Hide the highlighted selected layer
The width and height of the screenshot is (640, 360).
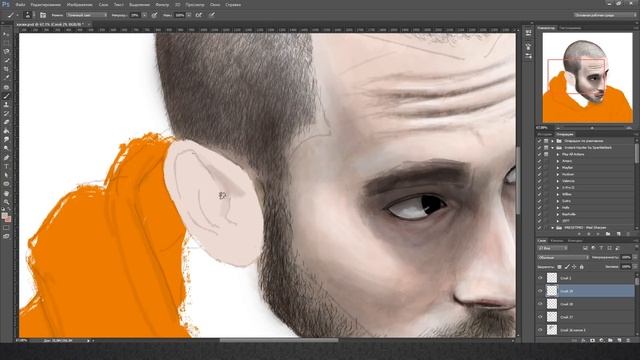coord(540,291)
